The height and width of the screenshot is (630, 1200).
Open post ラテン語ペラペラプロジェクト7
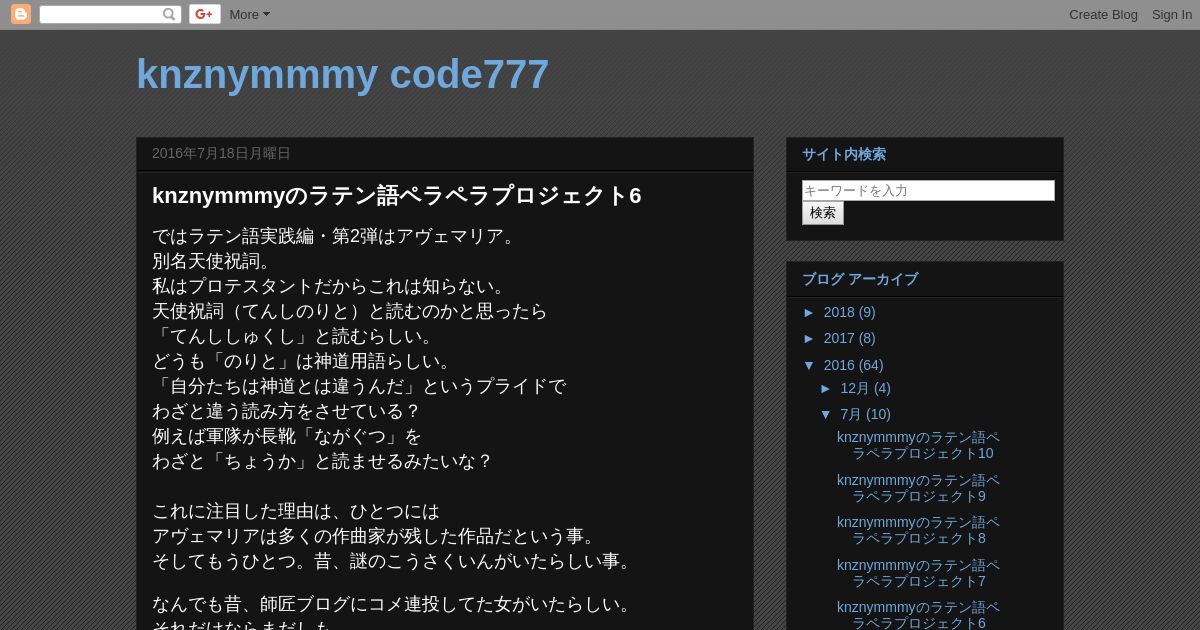click(918, 573)
